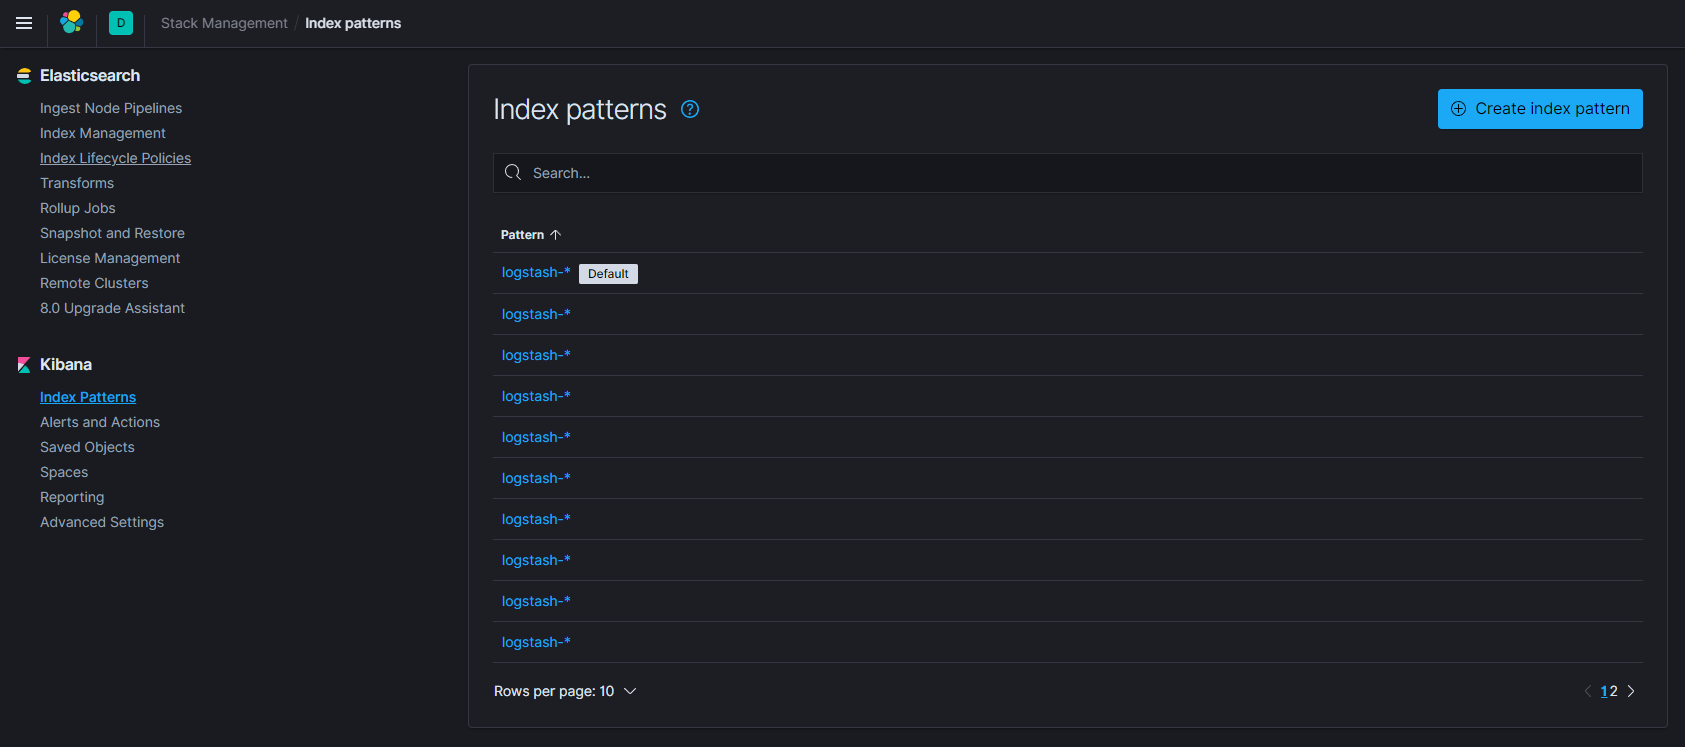Click the Pattern sort arrow icon
The width and height of the screenshot is (1685, 747).
pos(556,235)
